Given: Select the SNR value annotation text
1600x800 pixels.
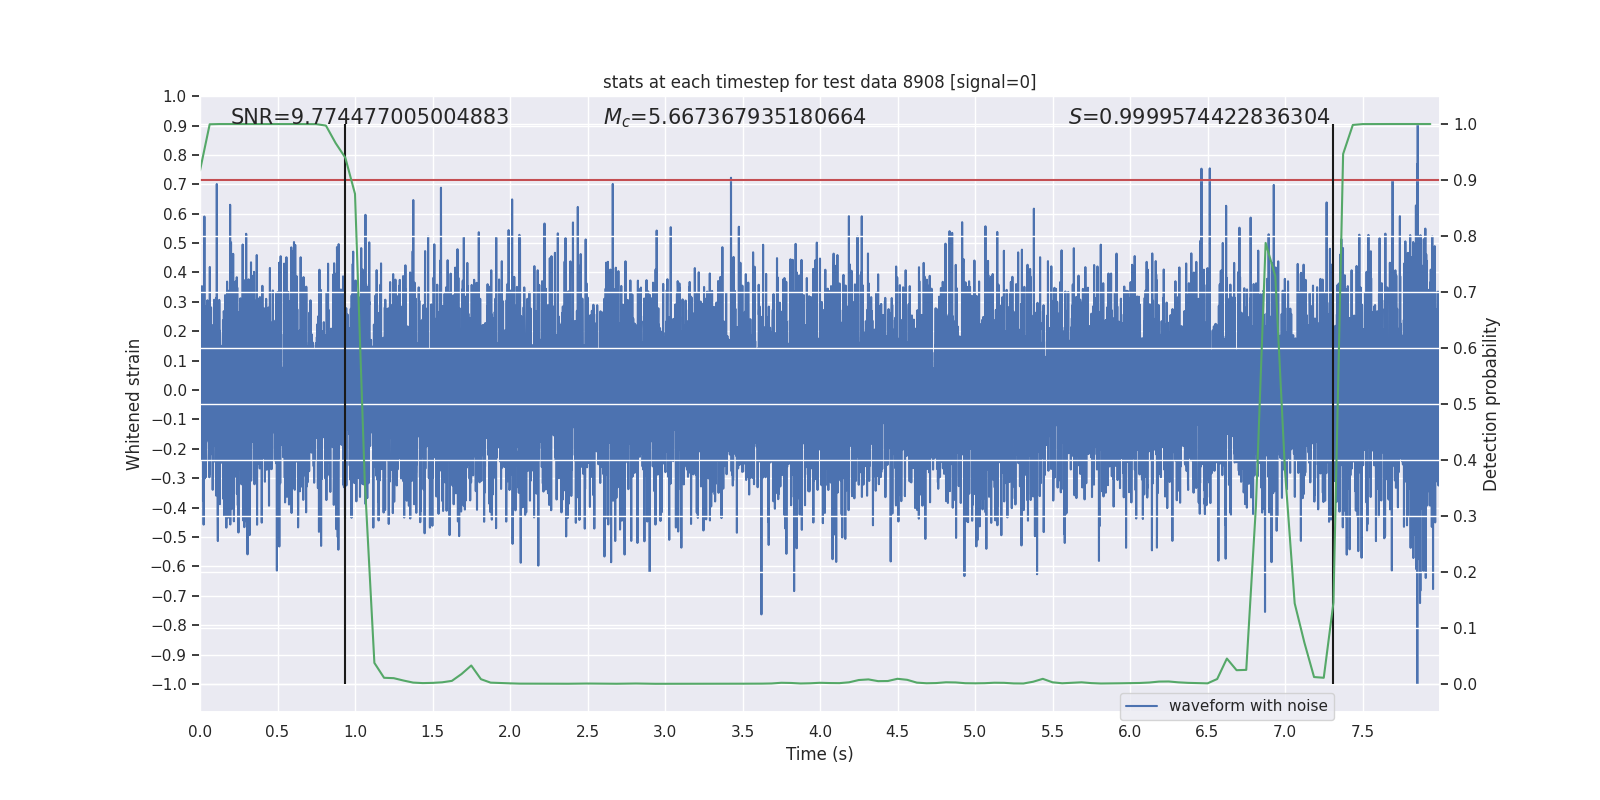Looking at the screenshot, I should coord(369,117).
